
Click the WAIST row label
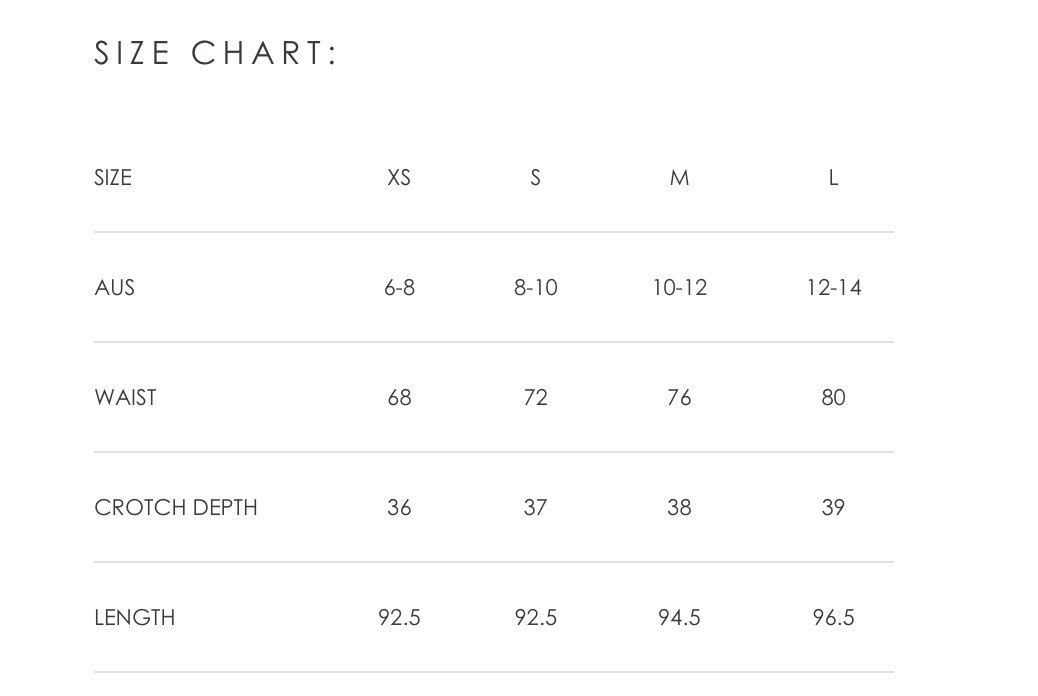click(126, 397)
